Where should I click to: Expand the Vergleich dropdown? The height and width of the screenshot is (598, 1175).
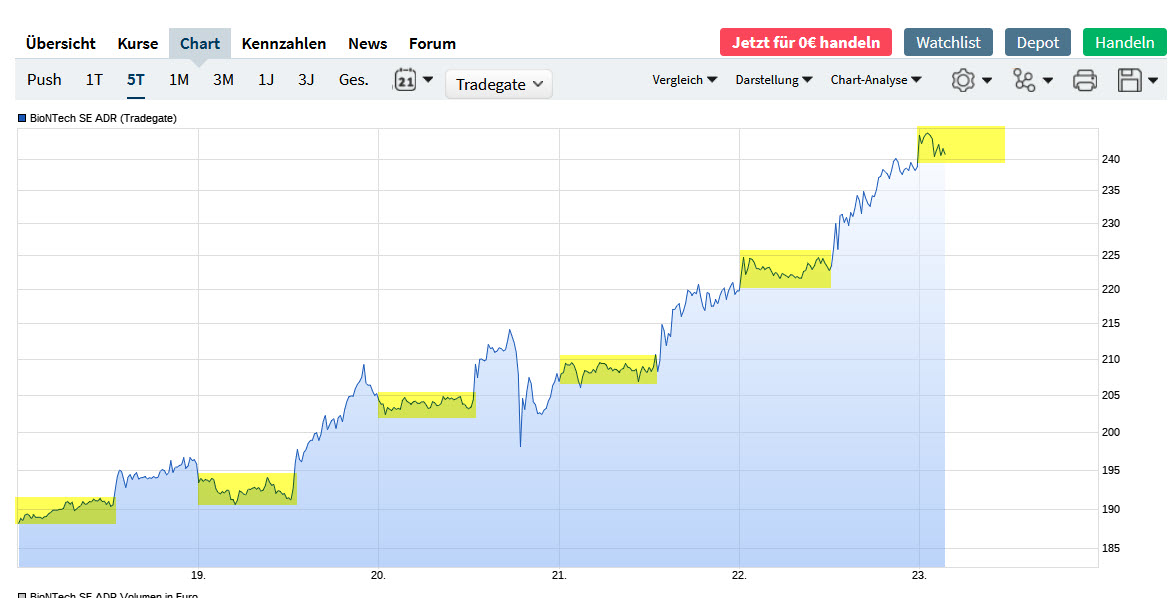tap(685, 79)
